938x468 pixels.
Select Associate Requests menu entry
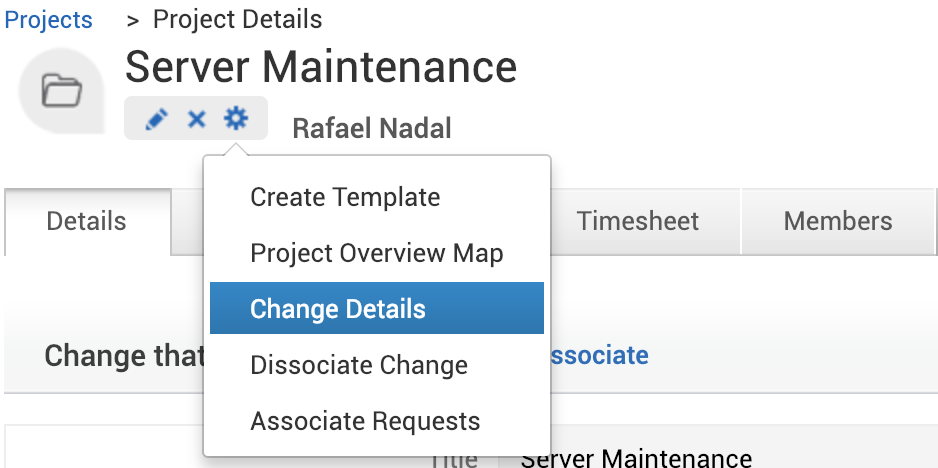365,421
